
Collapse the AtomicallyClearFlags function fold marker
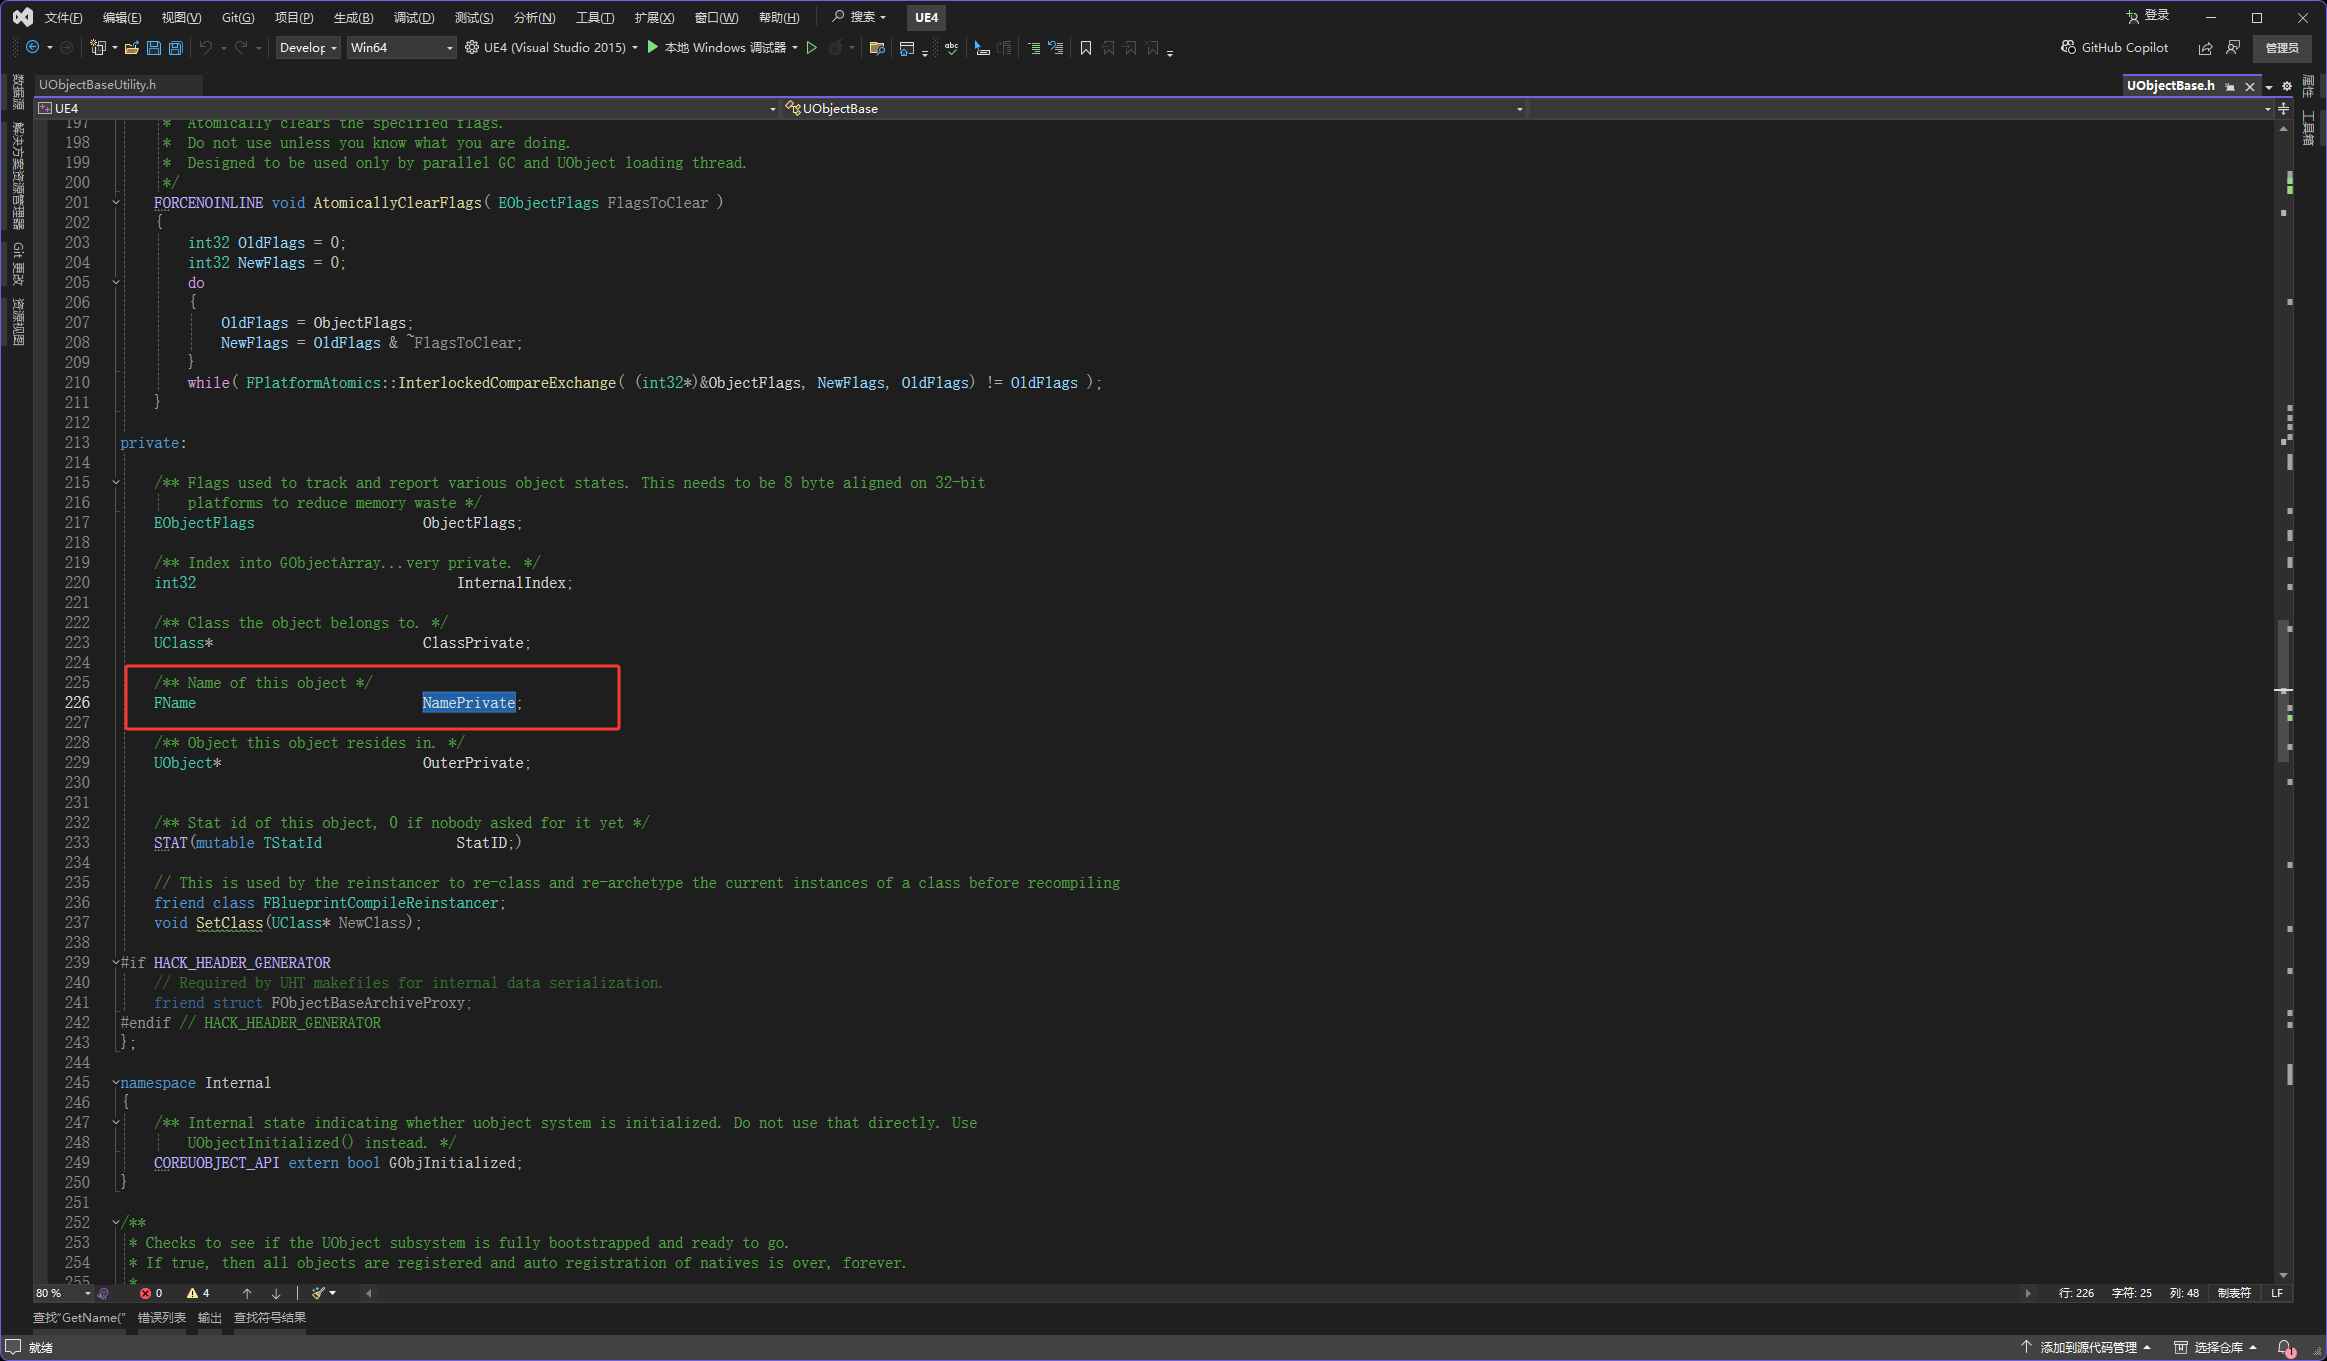point(116,203)
